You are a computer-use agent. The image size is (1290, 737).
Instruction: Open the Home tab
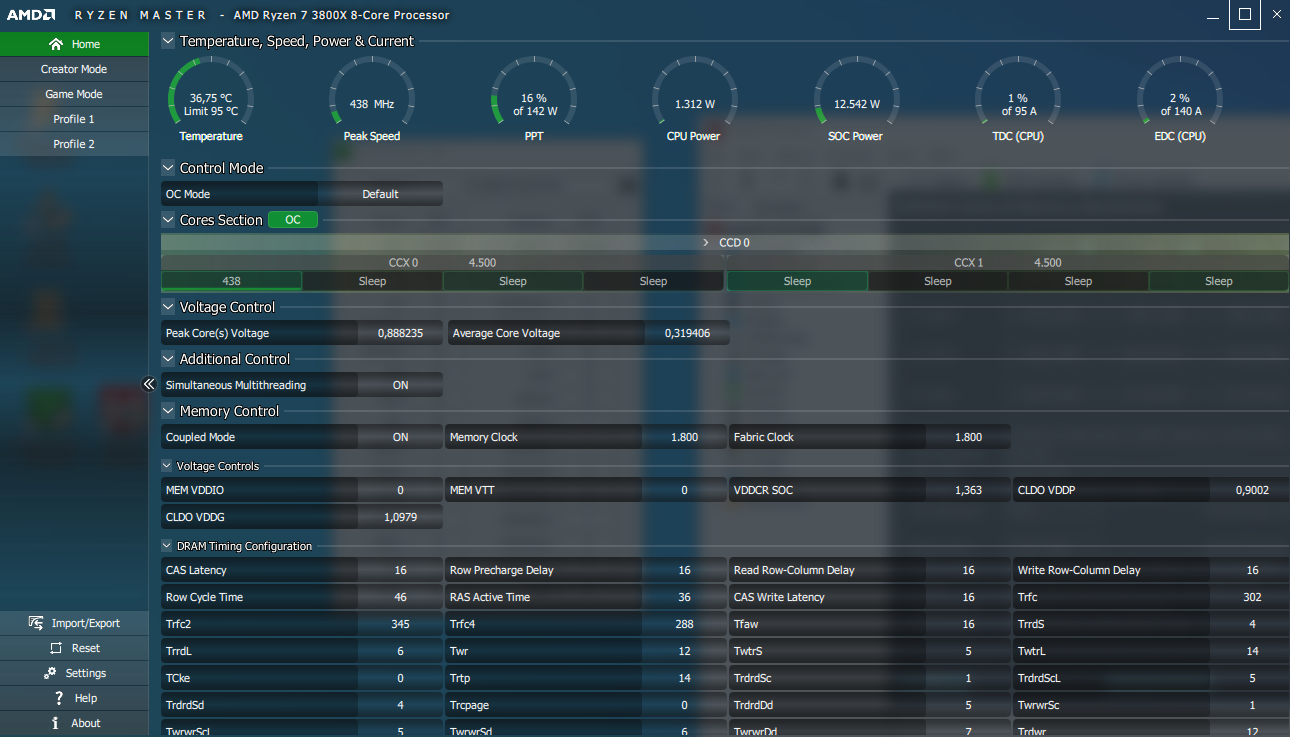point(74,44)
